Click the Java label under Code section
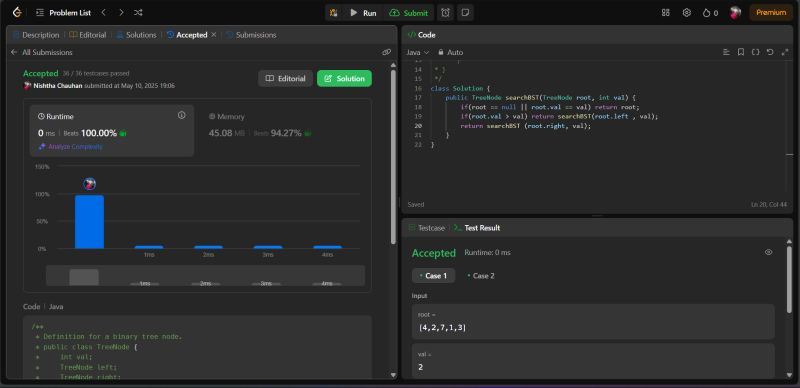Screen dimensions: 800x388 pyautogui.click(x=56, y=307)
